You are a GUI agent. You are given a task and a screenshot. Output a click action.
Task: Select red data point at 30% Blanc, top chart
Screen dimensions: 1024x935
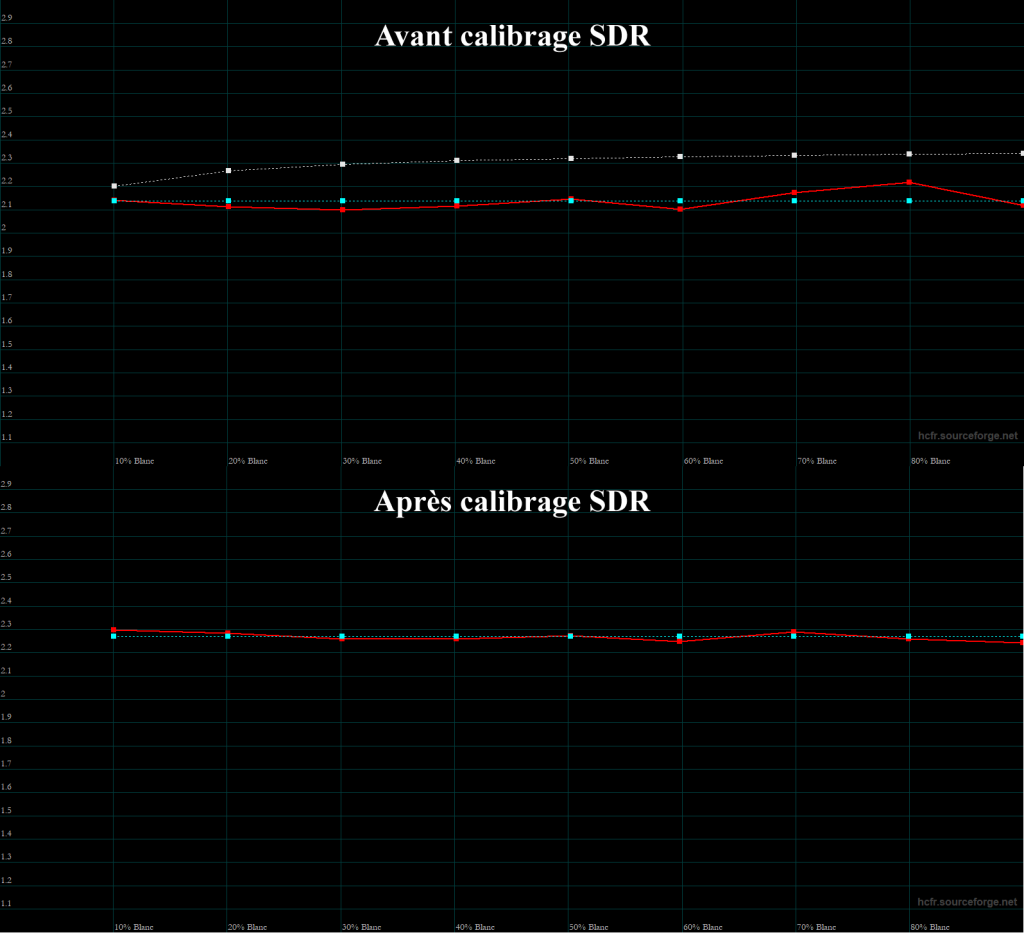(x=343, y=210)
